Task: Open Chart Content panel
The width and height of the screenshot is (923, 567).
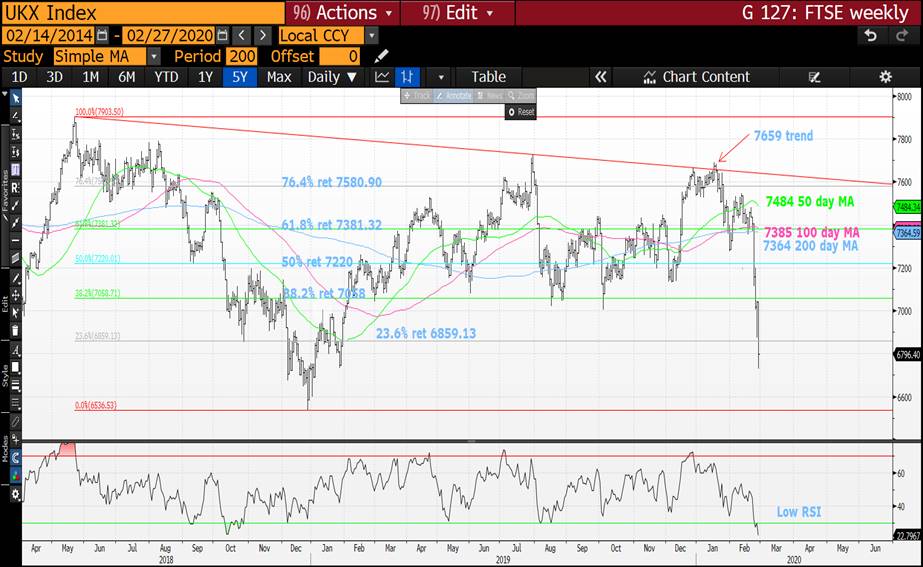Action: [697, 77]
